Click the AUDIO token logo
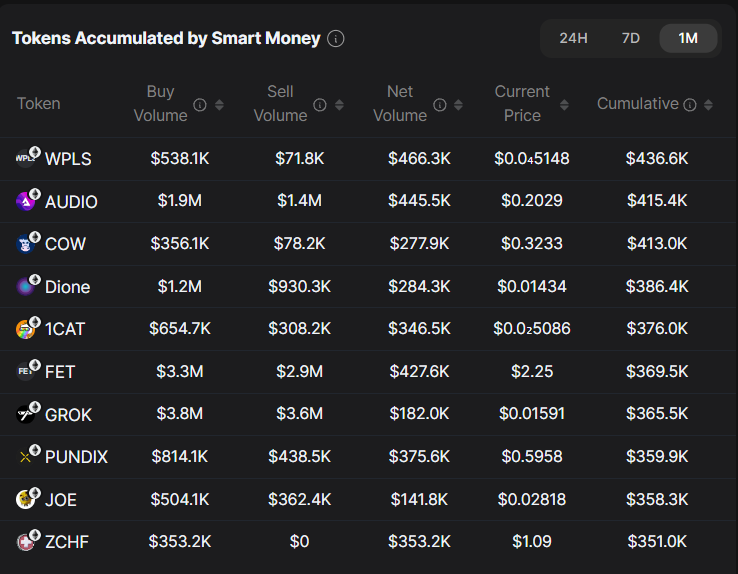Image resolution: width=738 pixels, height=574 pixels. [27, 200]
